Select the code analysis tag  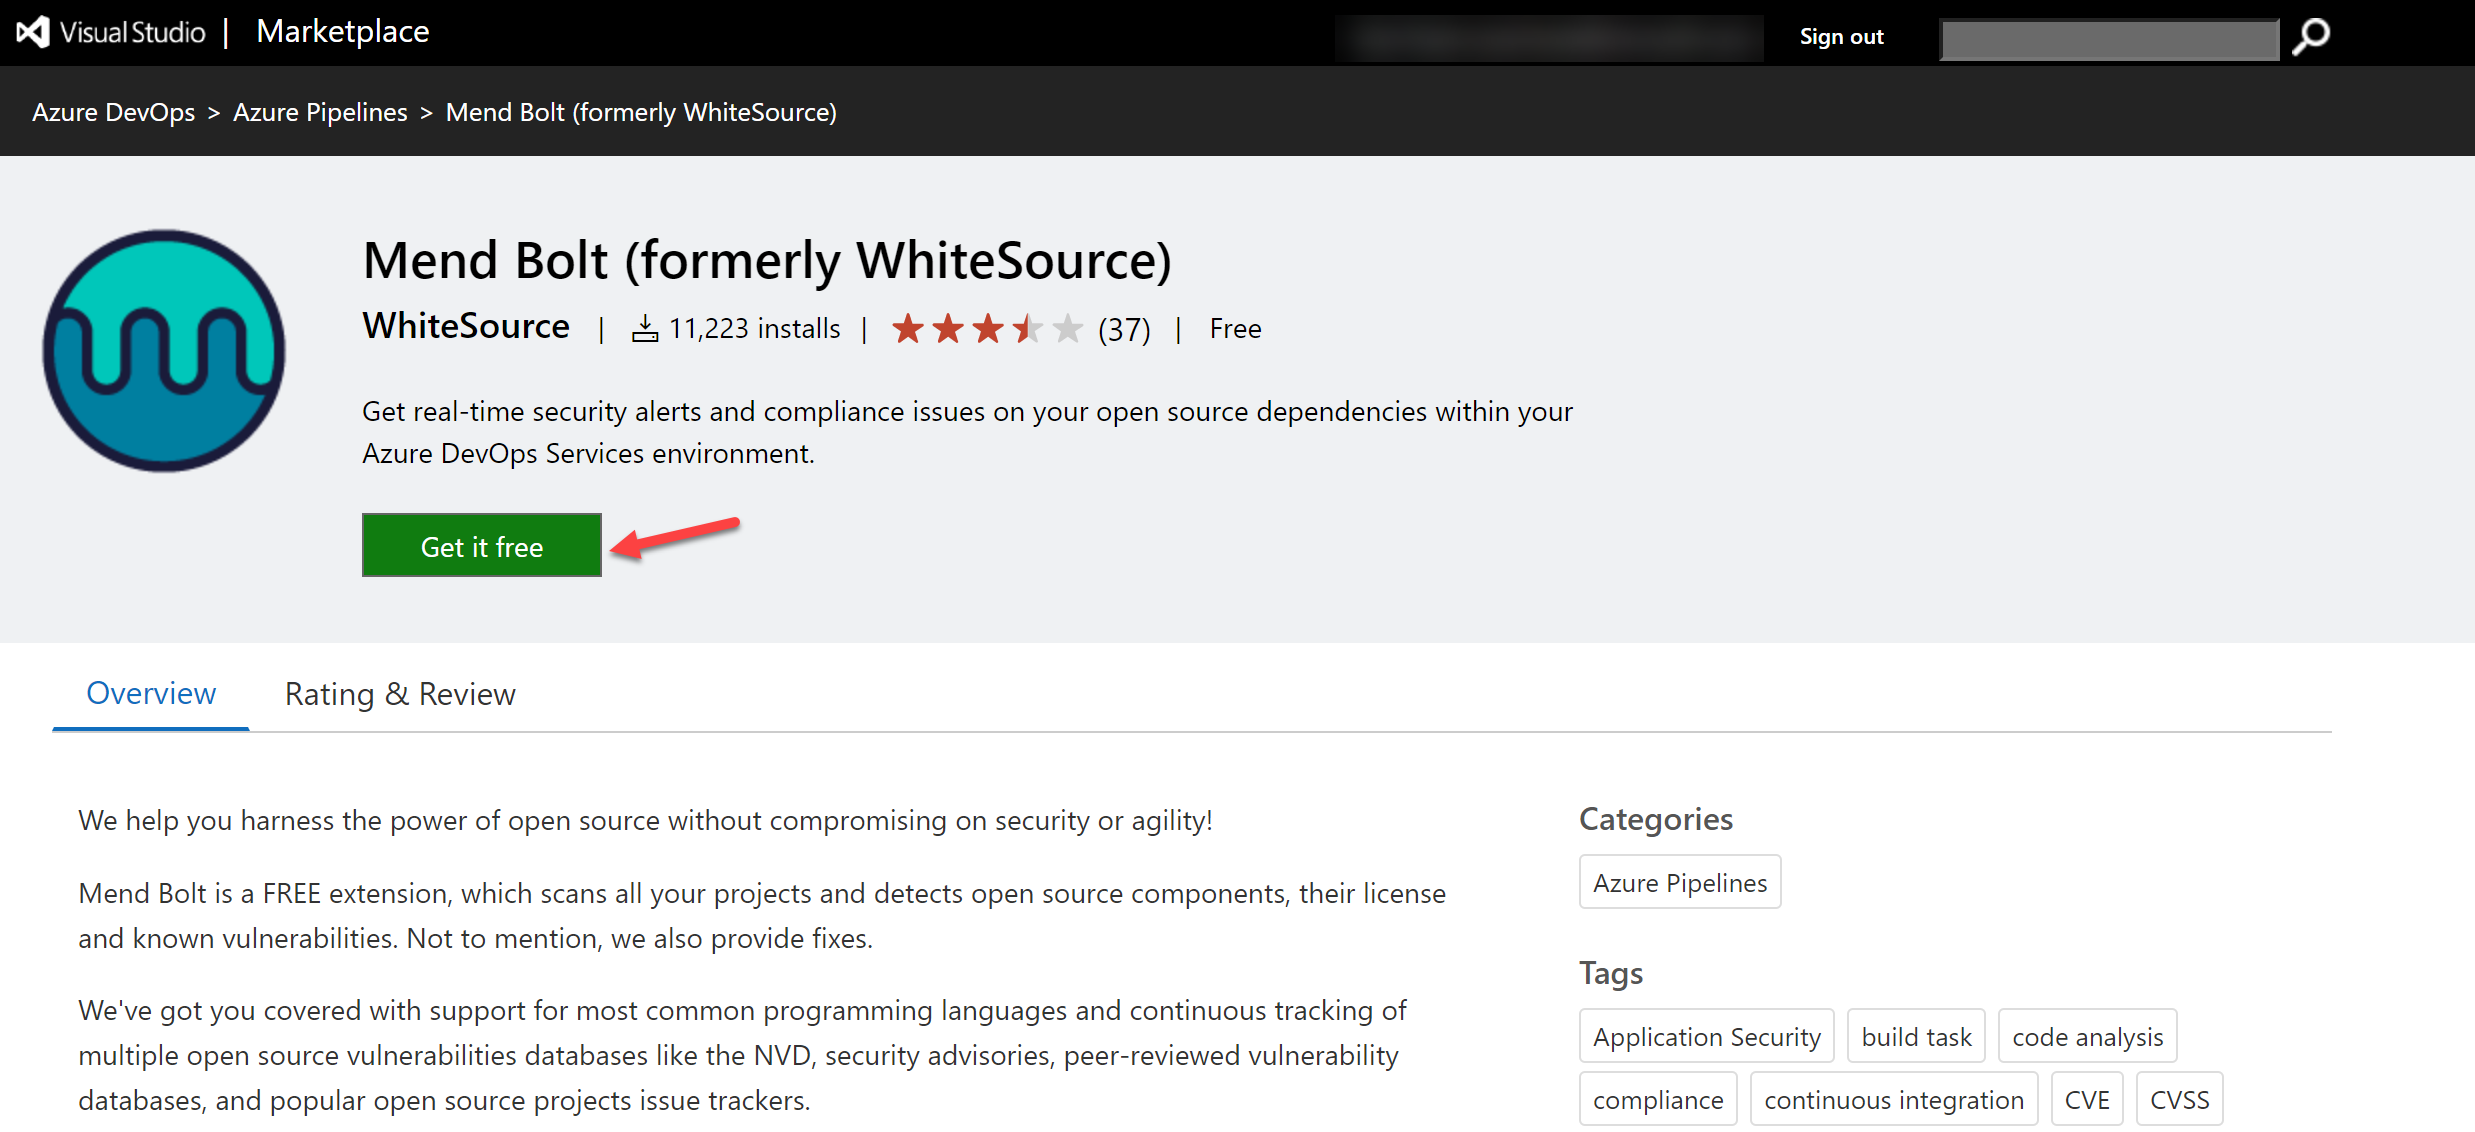pyautogui.click(x=2087, y=1036)
